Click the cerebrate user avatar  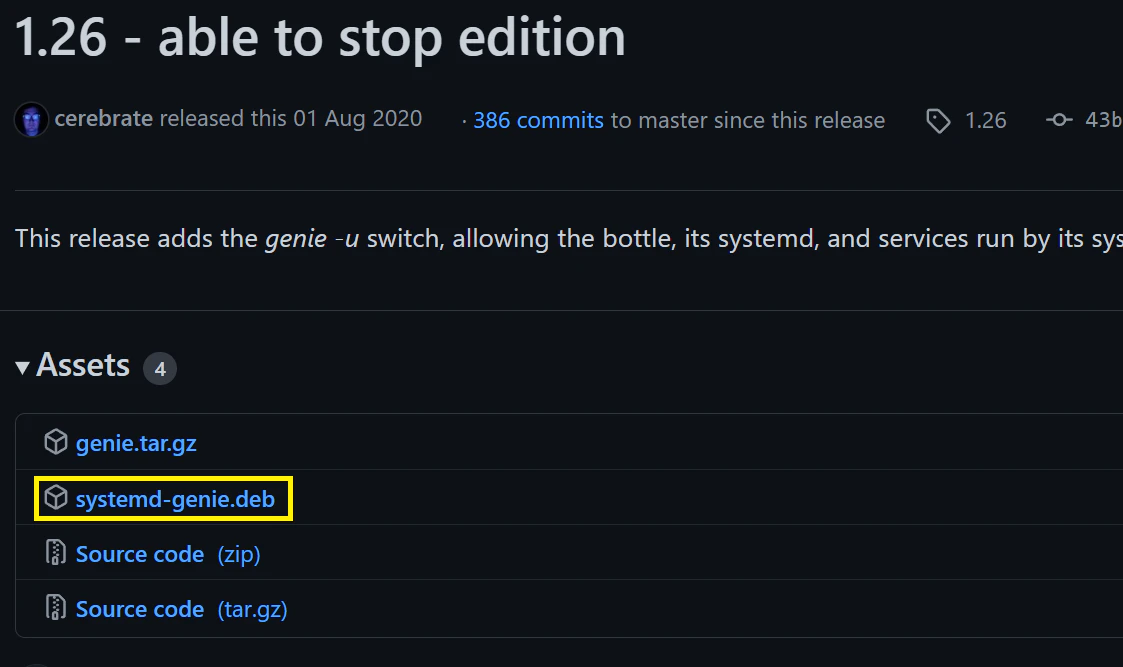click(32, 120)
